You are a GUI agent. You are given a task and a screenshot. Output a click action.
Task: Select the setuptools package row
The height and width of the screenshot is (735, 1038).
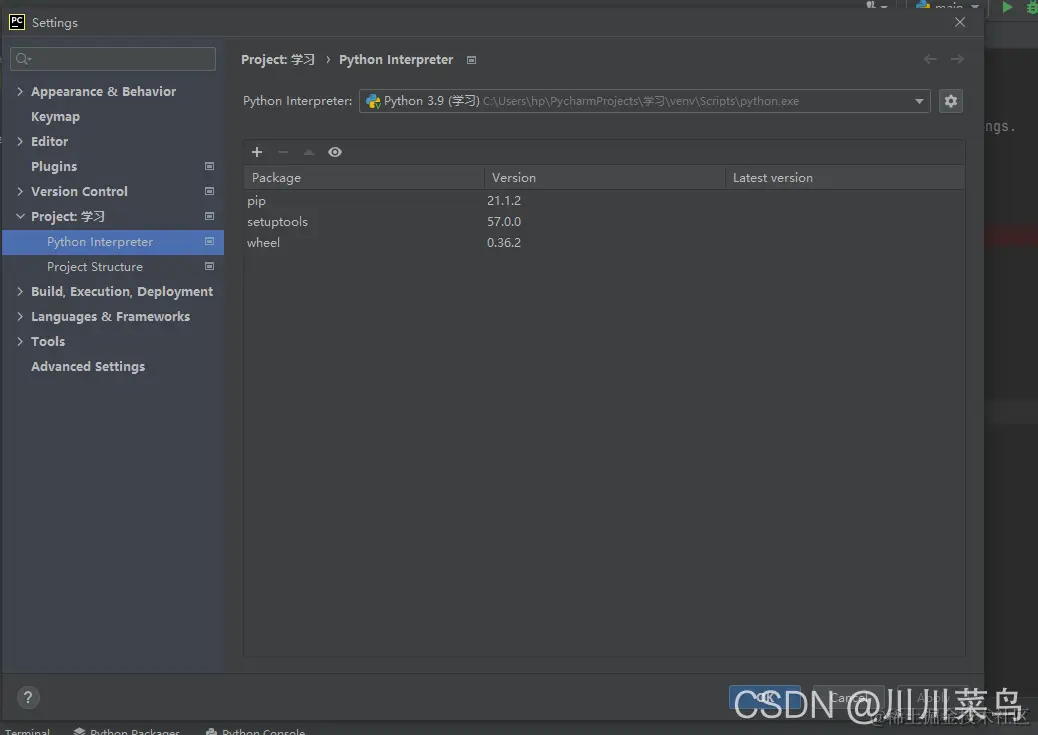point(604,222)
